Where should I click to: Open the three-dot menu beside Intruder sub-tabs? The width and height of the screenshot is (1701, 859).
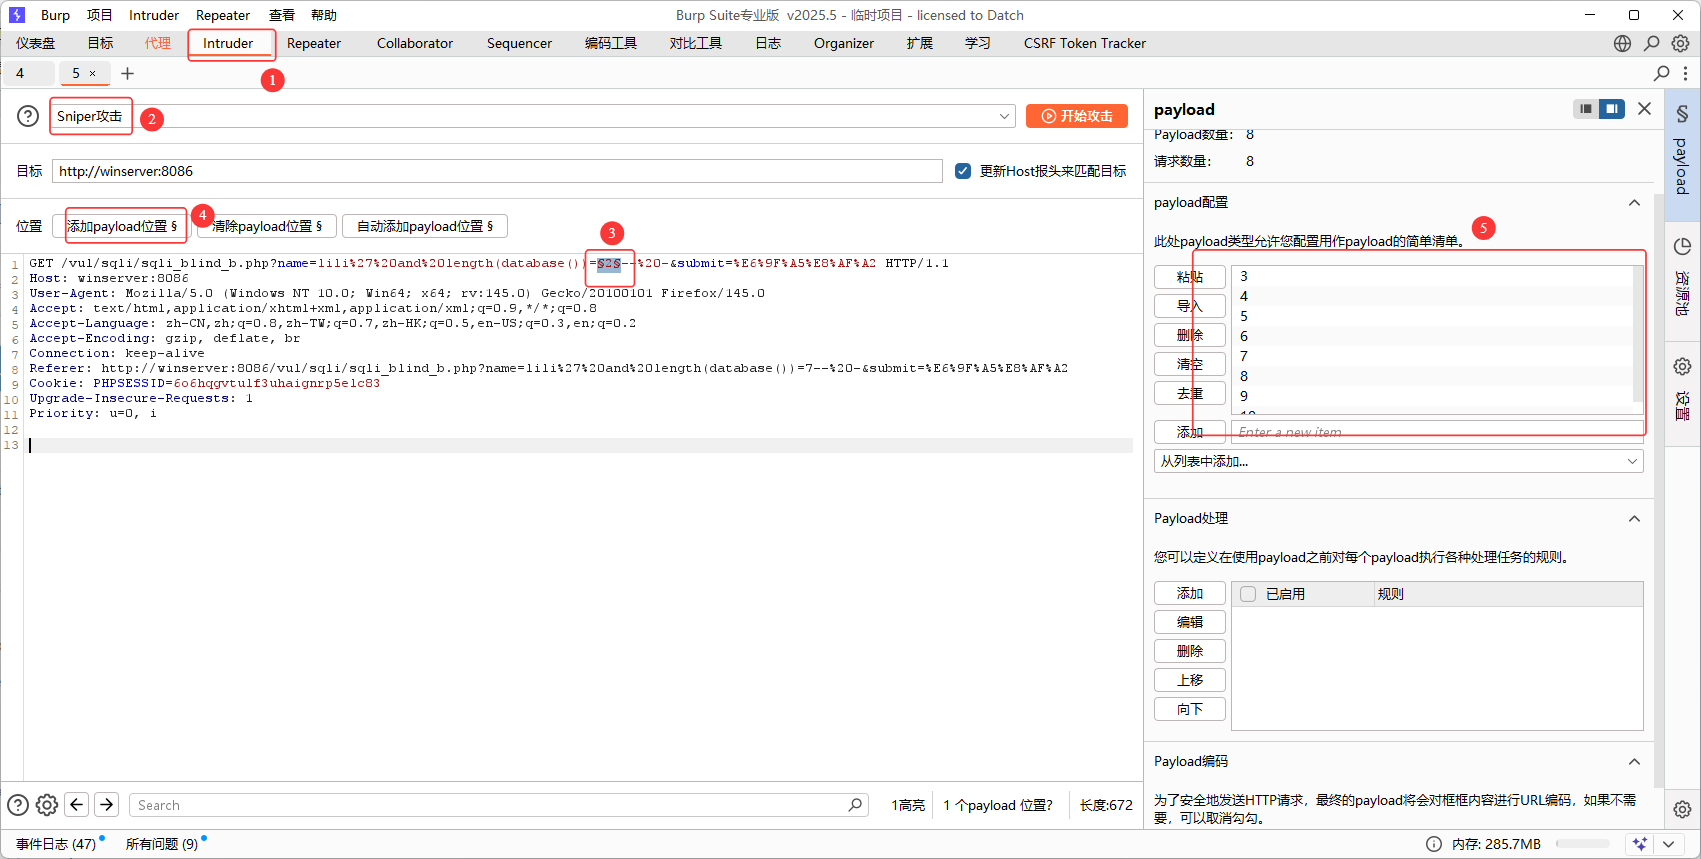point(1686,73)
